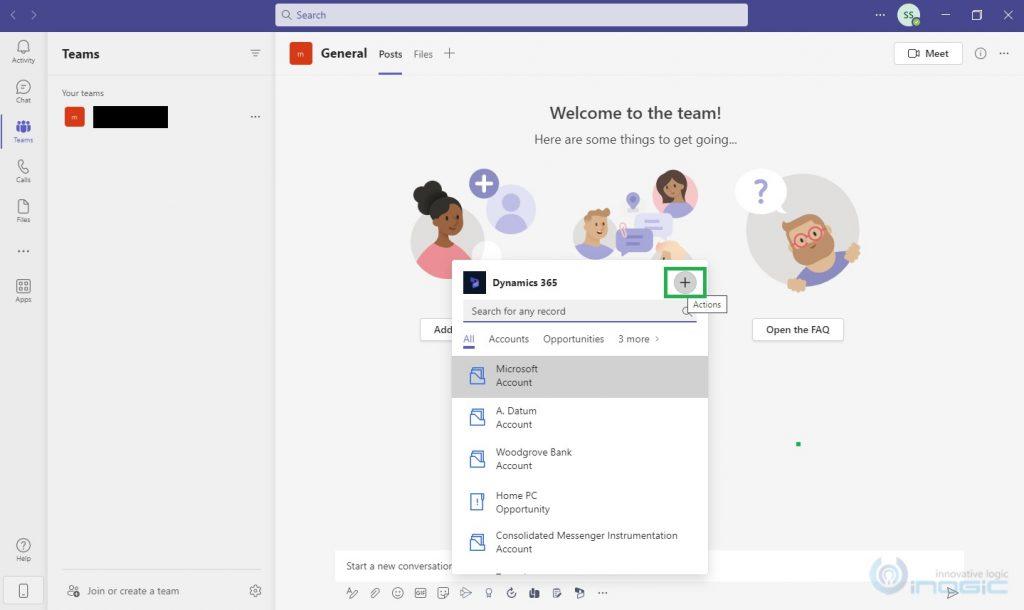Select the team's red avatar in Your teams
This screenshot has width=1024, height=610.
[74, 117]
